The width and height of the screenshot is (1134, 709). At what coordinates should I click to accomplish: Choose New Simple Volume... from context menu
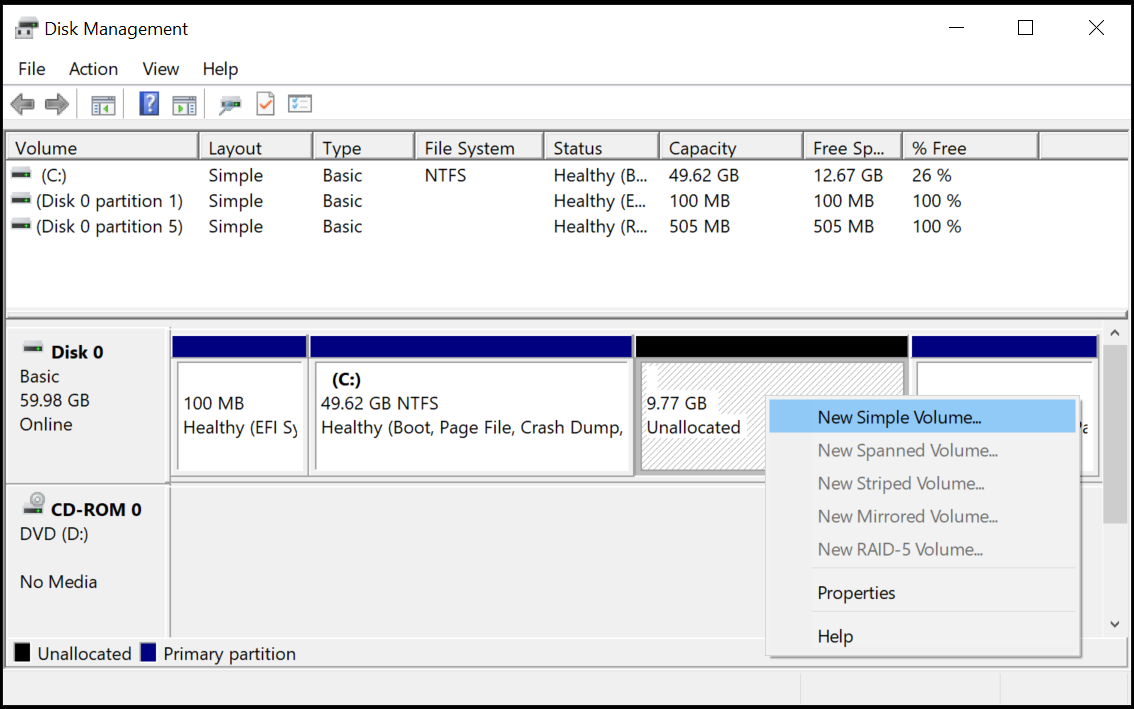point(922,417)
